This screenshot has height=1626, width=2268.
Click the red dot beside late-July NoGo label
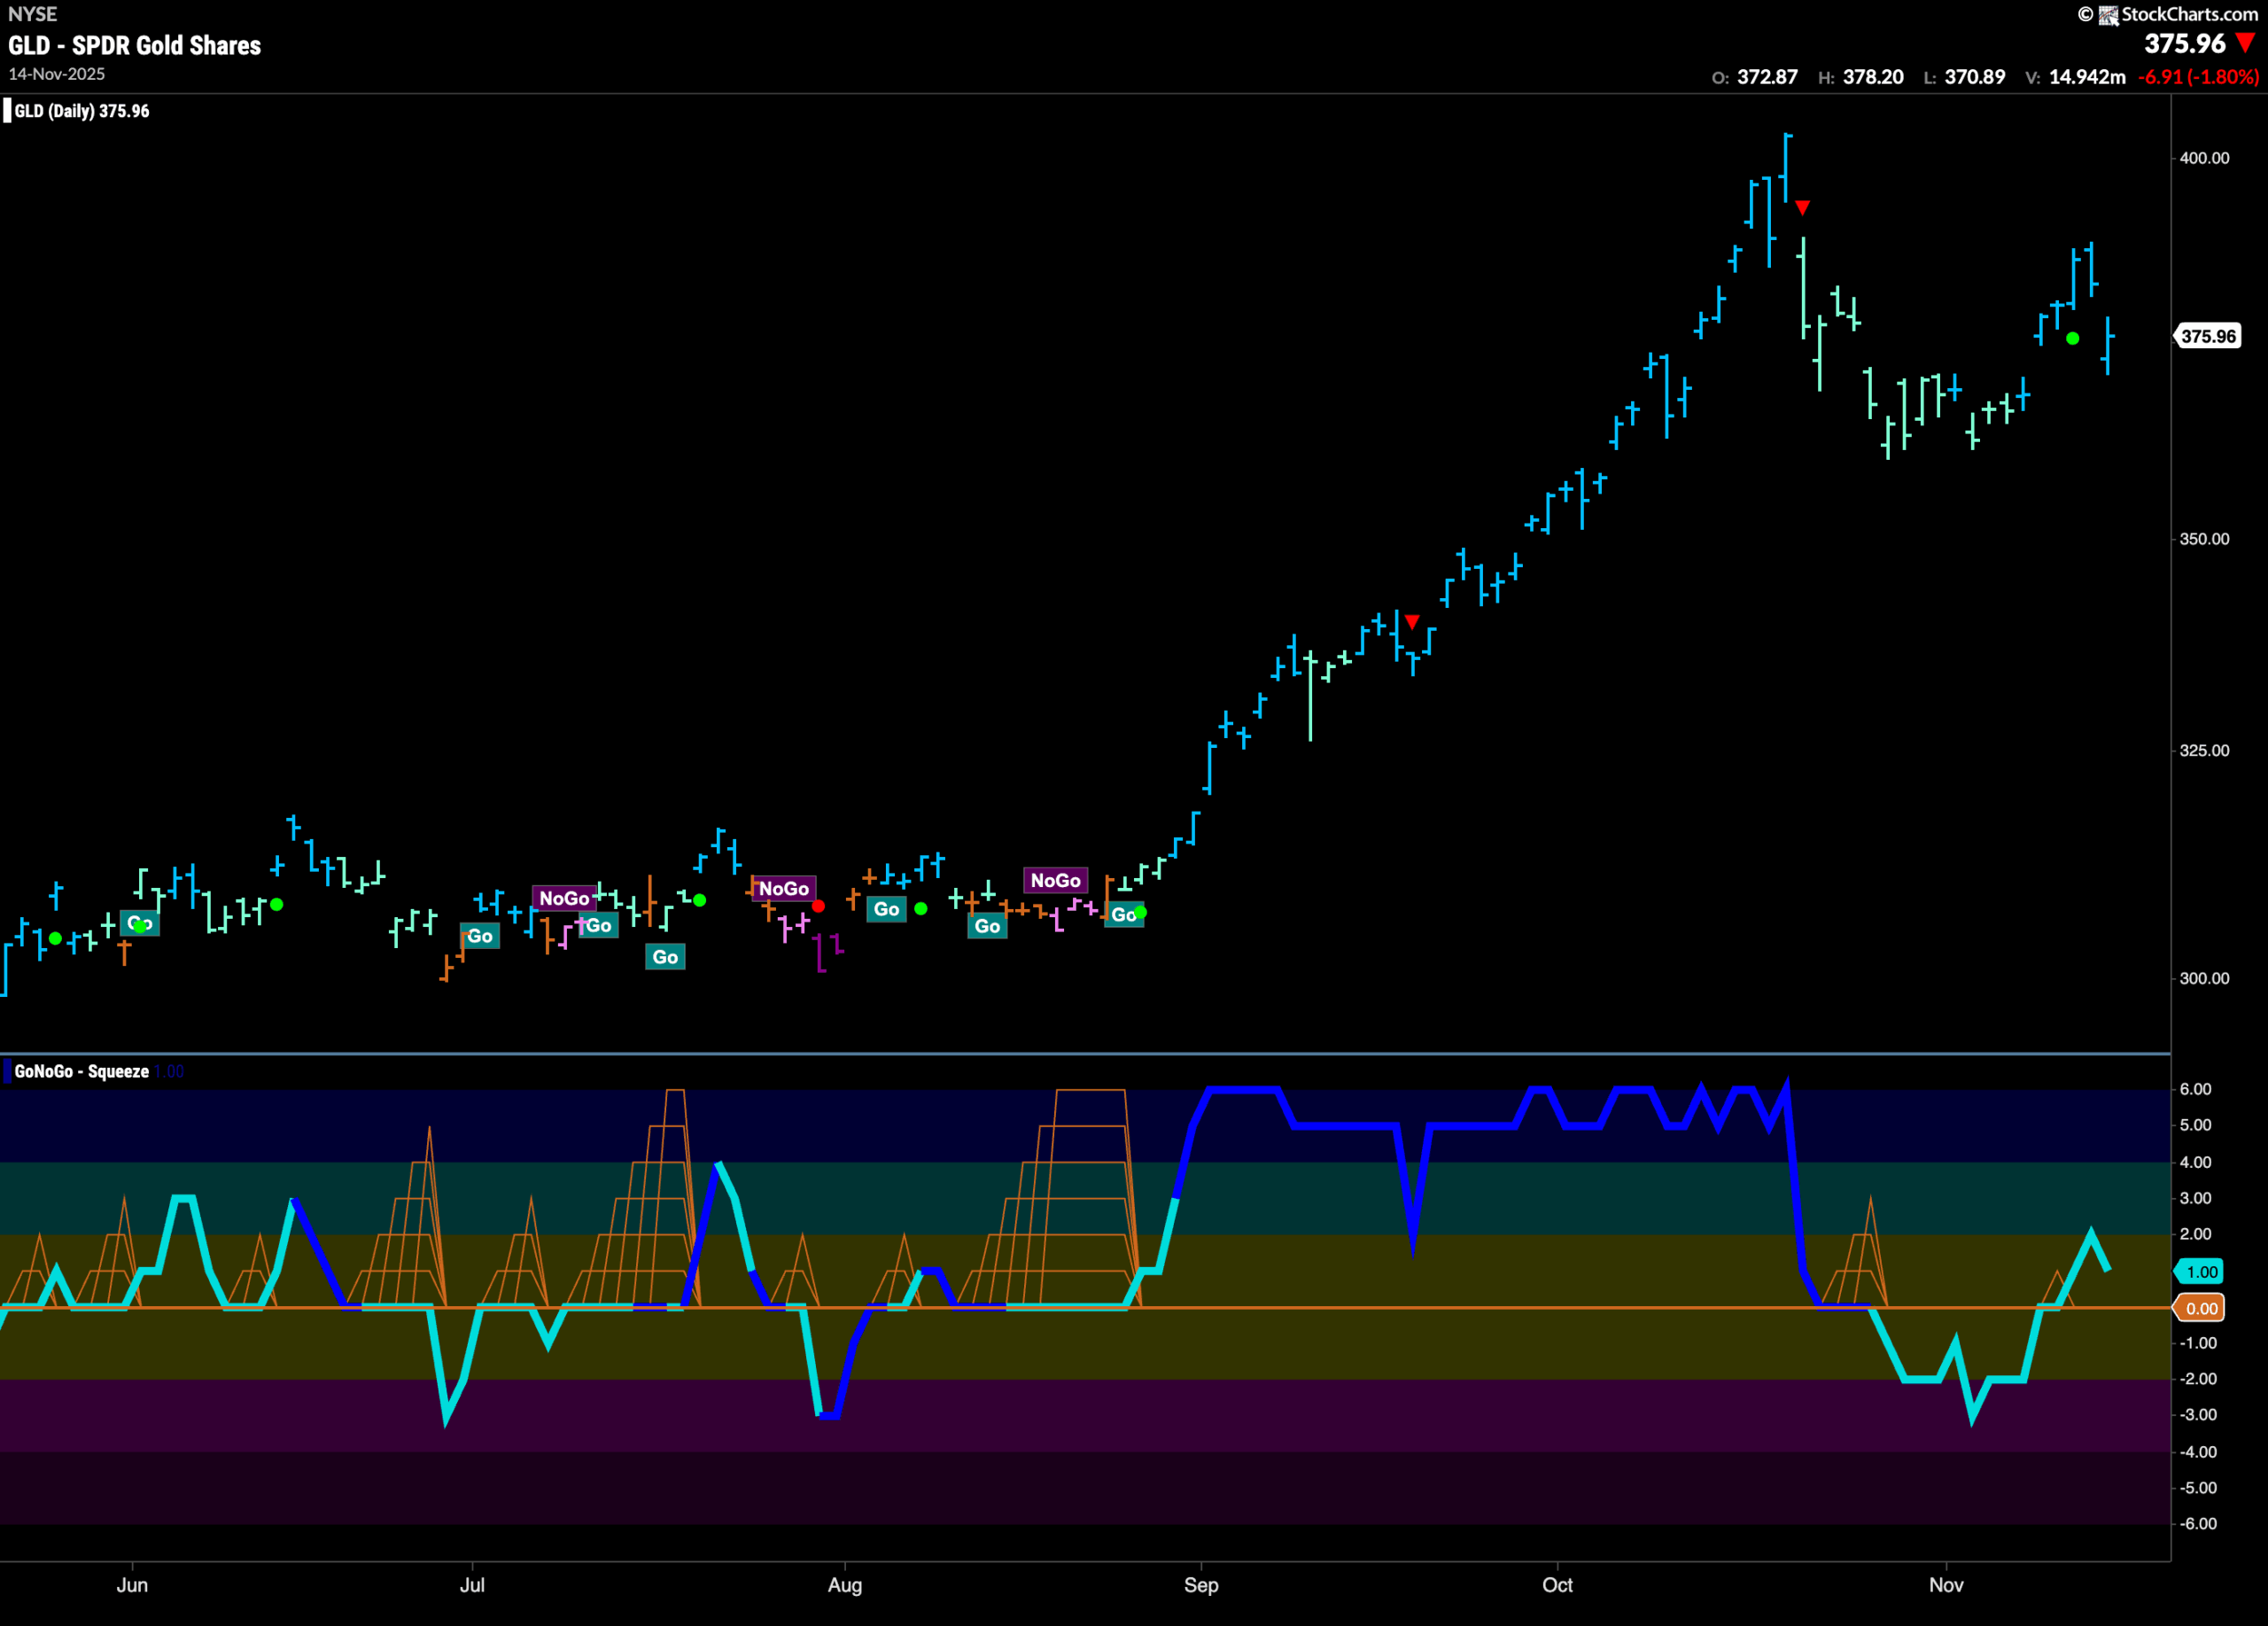coord(818,906)
